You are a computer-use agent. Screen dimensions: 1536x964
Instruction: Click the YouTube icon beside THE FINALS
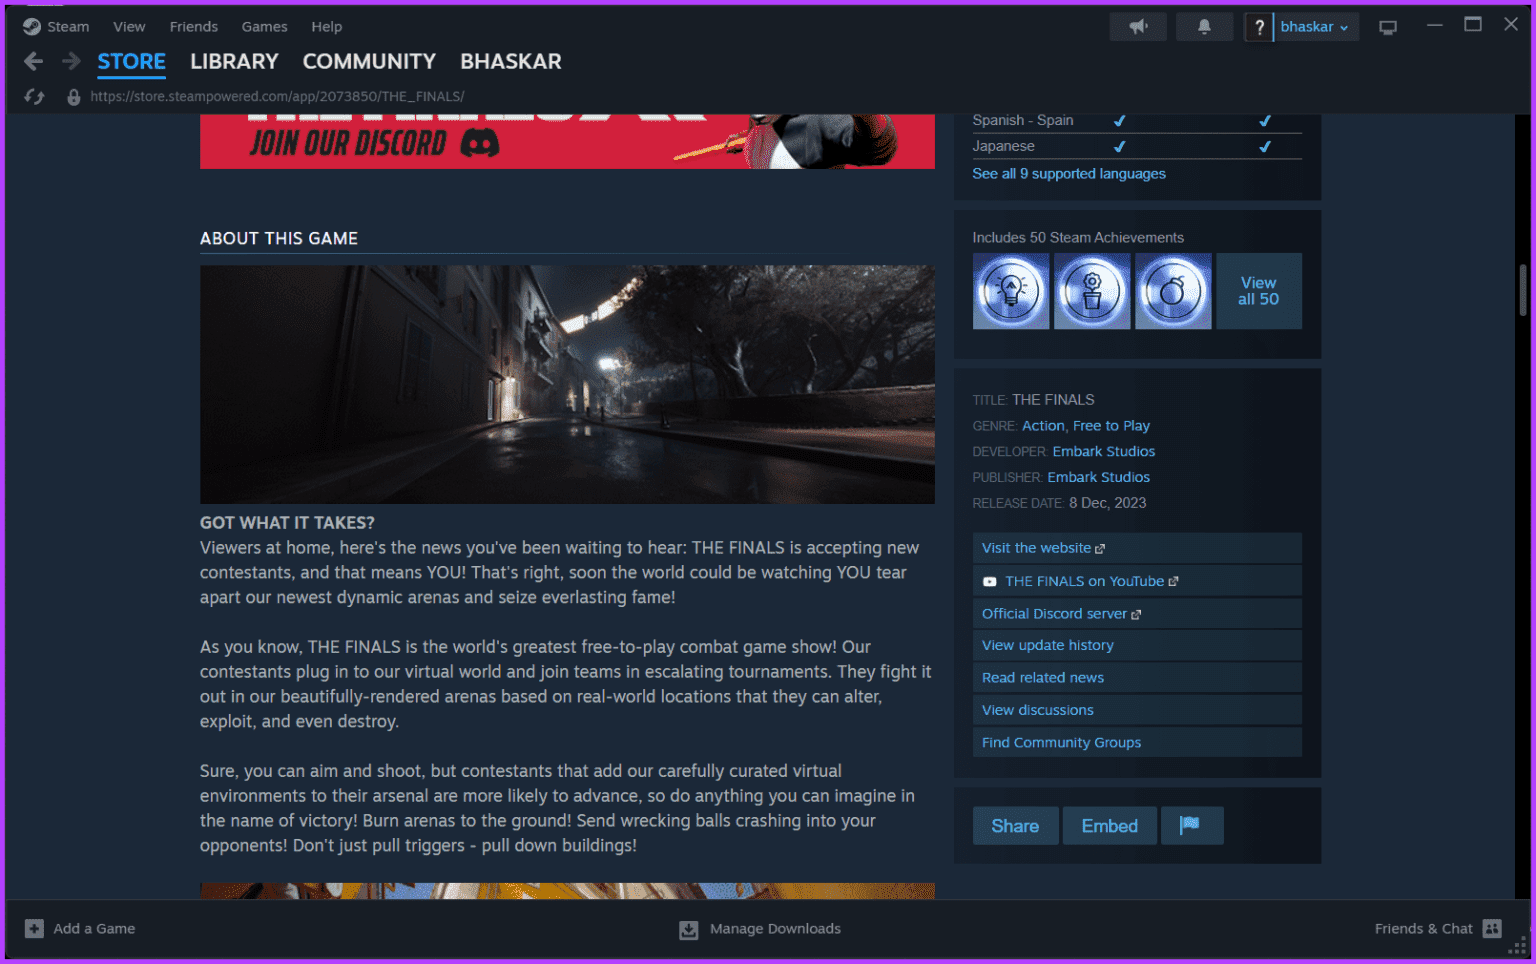(x=989, y=582)
